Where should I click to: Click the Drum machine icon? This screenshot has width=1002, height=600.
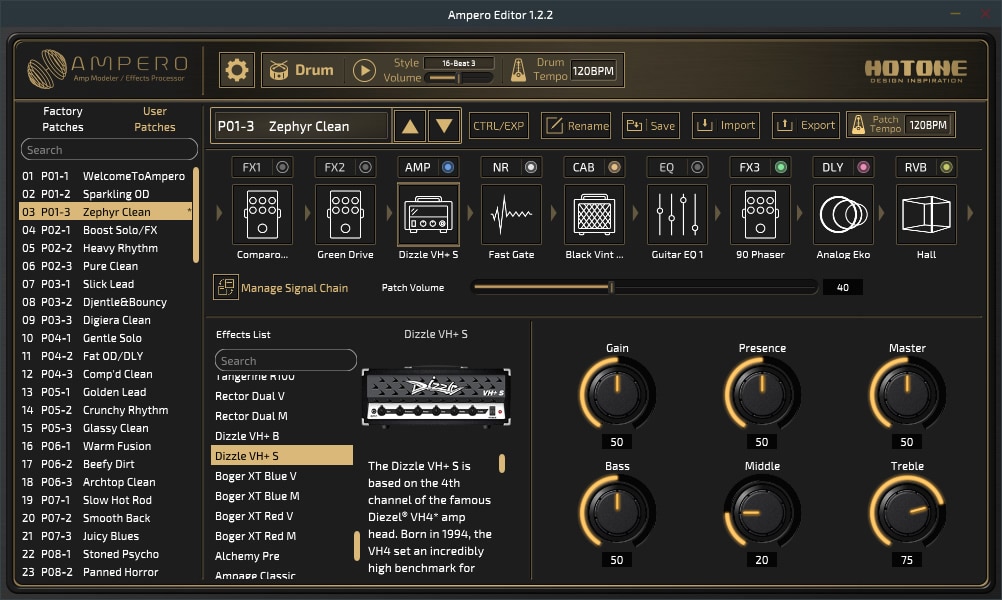click(279, 70)
